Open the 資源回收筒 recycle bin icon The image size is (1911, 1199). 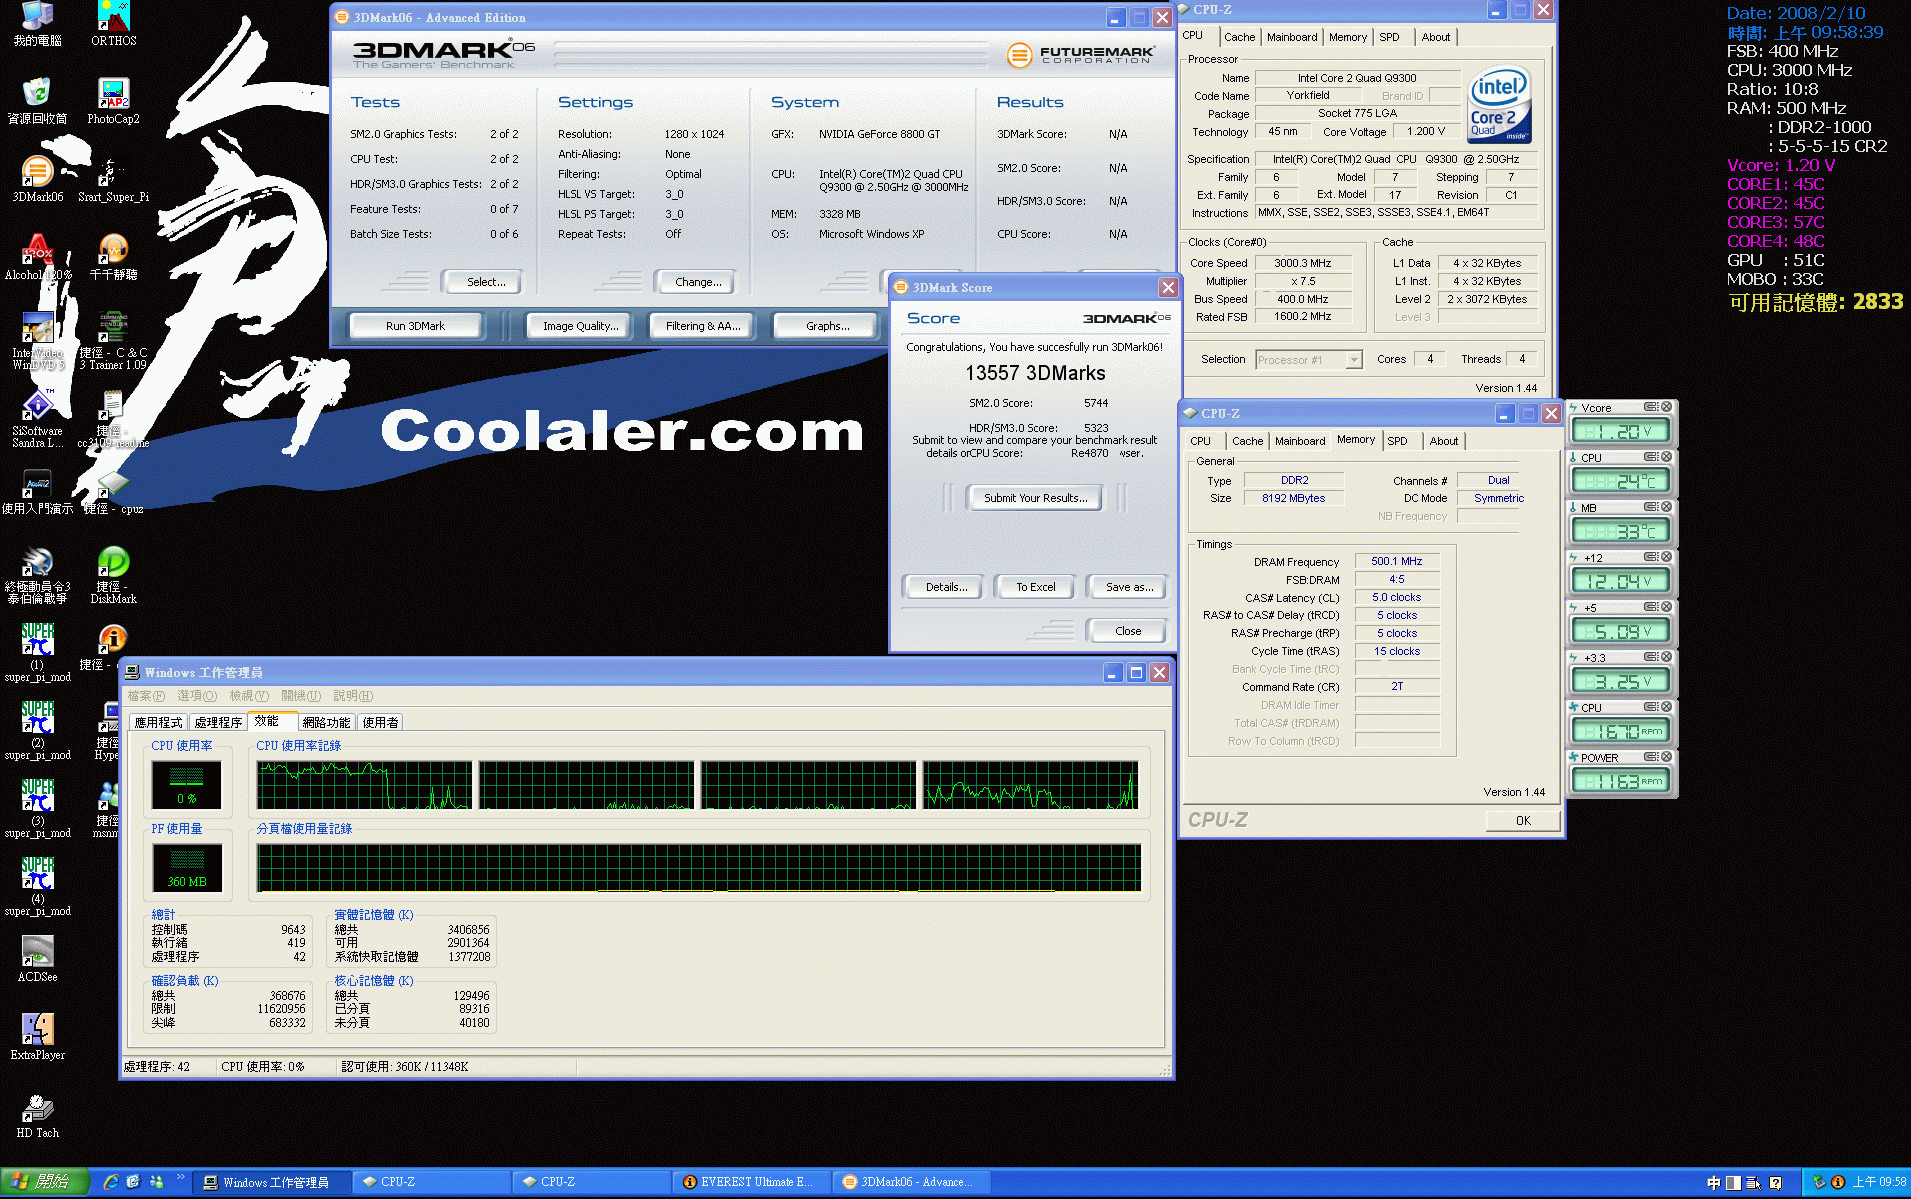[37, 100]
